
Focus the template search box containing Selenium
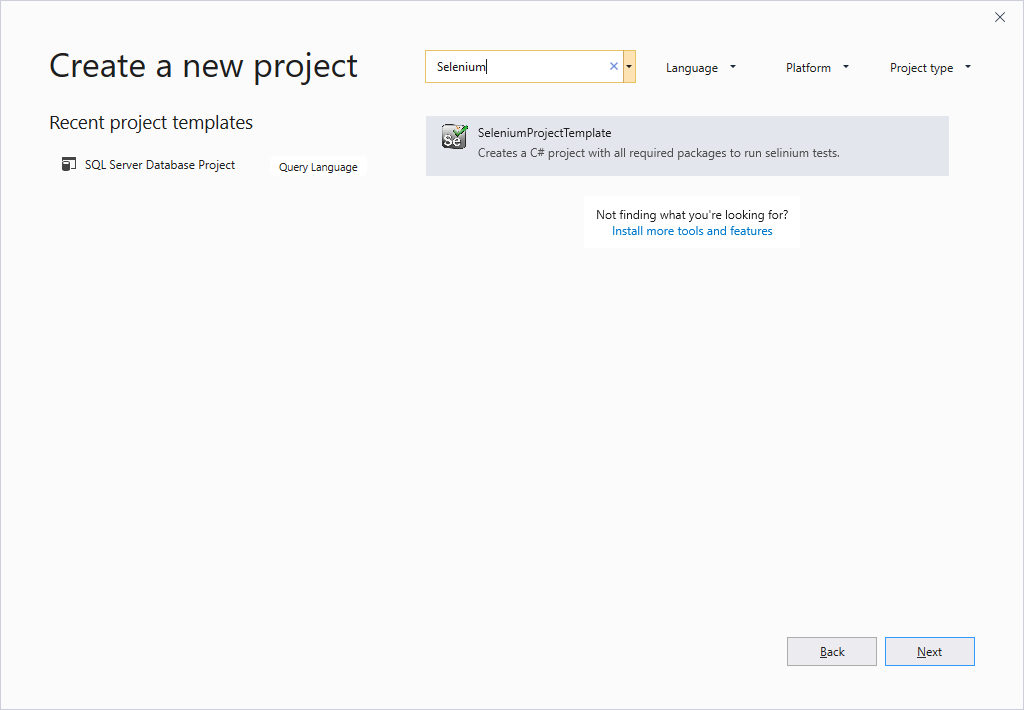point(515,67)
